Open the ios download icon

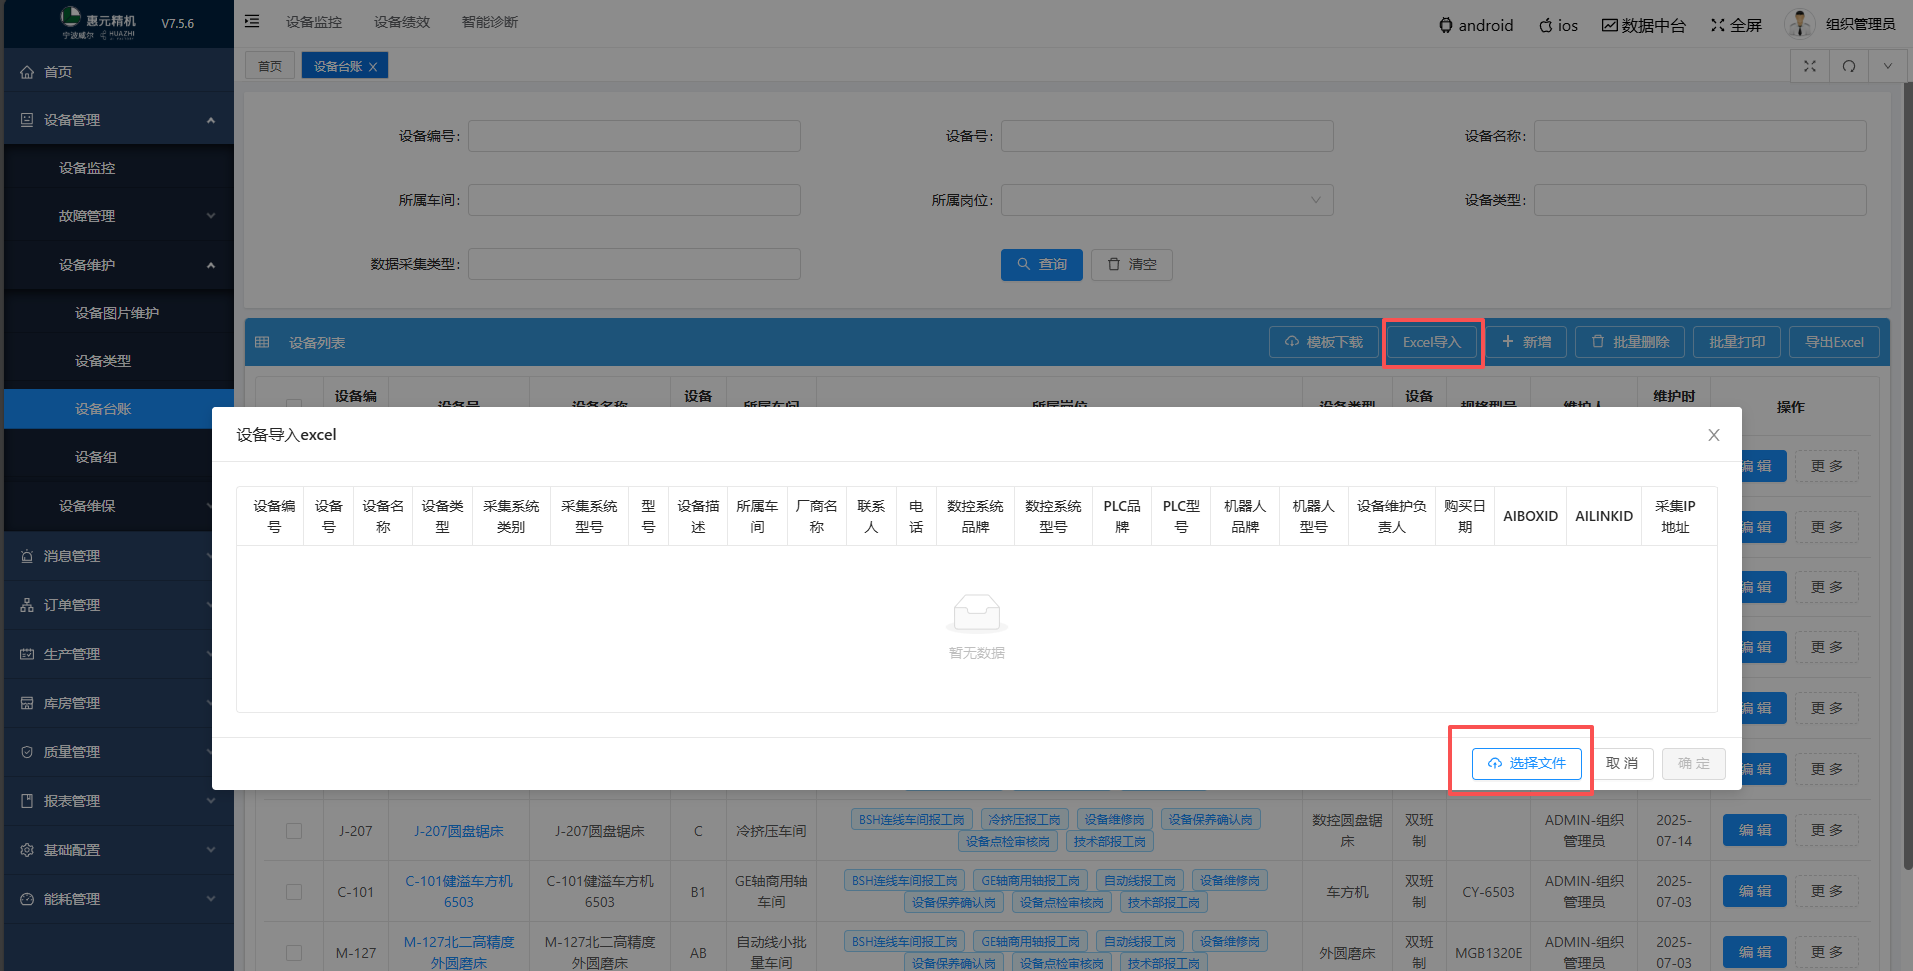tap(1545, 25)
